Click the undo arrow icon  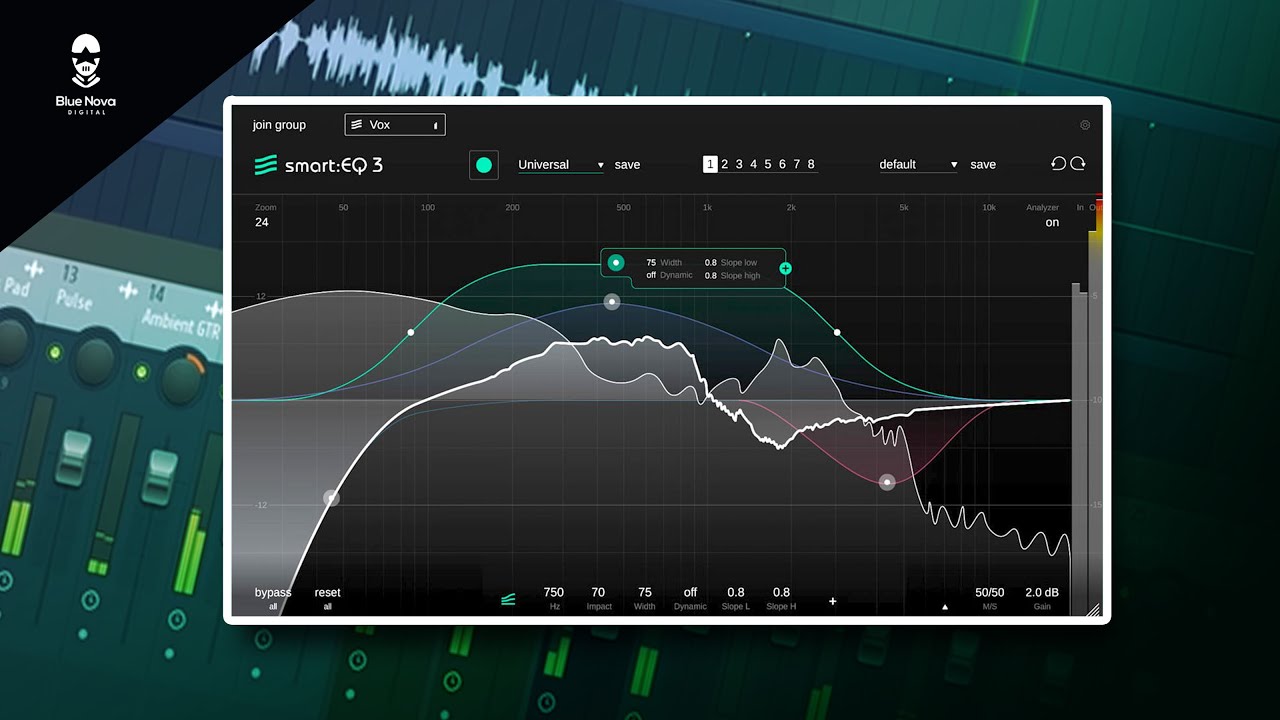tap(1059, 164)
